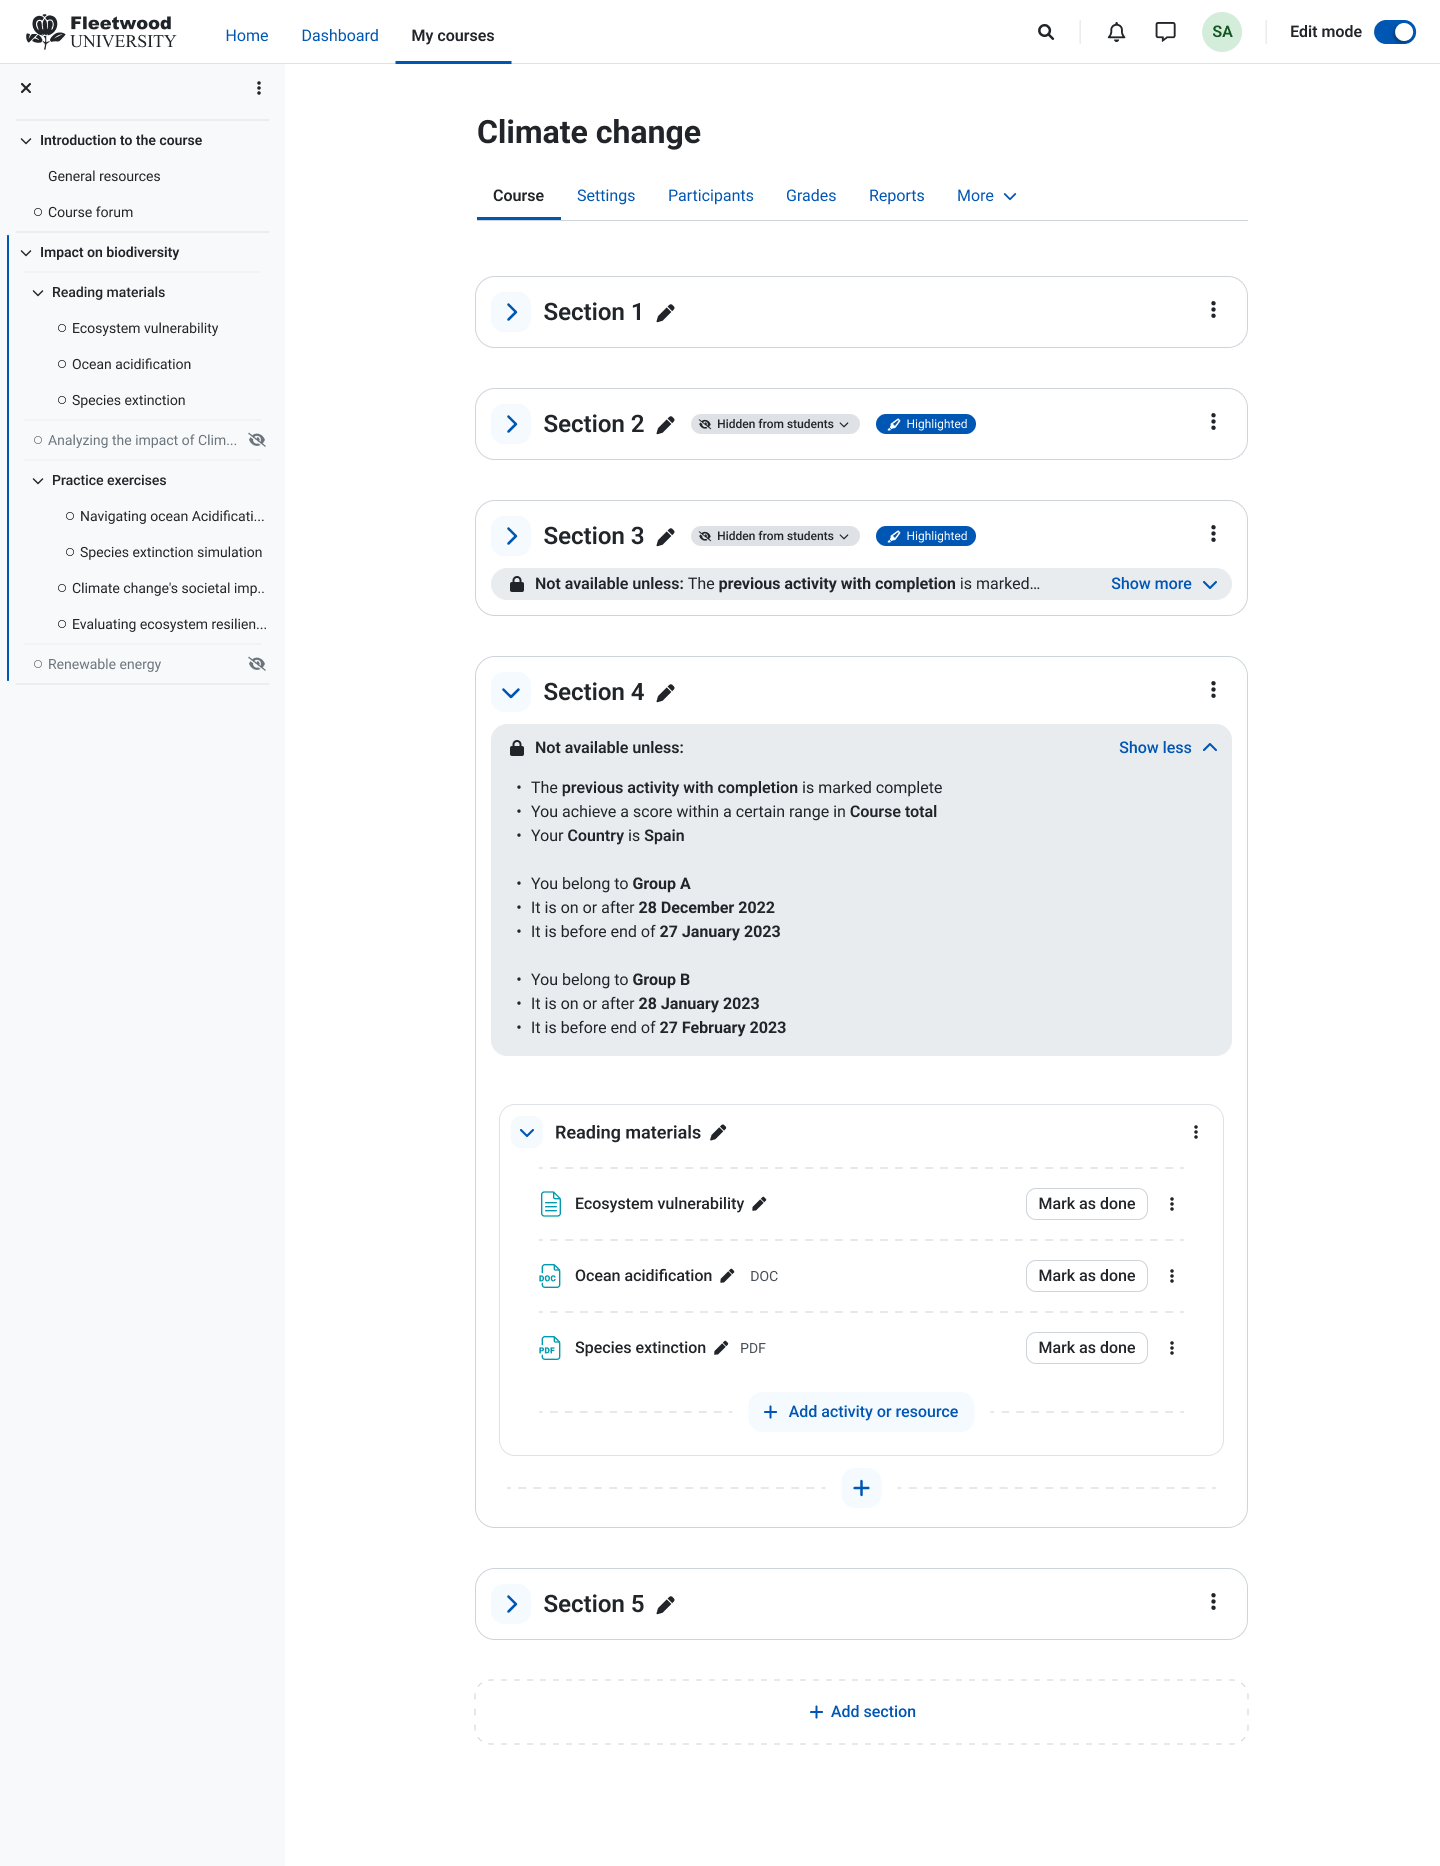Open the messaging chat bubble icon
The height and width of the screenshot is (1866, 1440).
pyautogui.click(x=1165, y=32)
